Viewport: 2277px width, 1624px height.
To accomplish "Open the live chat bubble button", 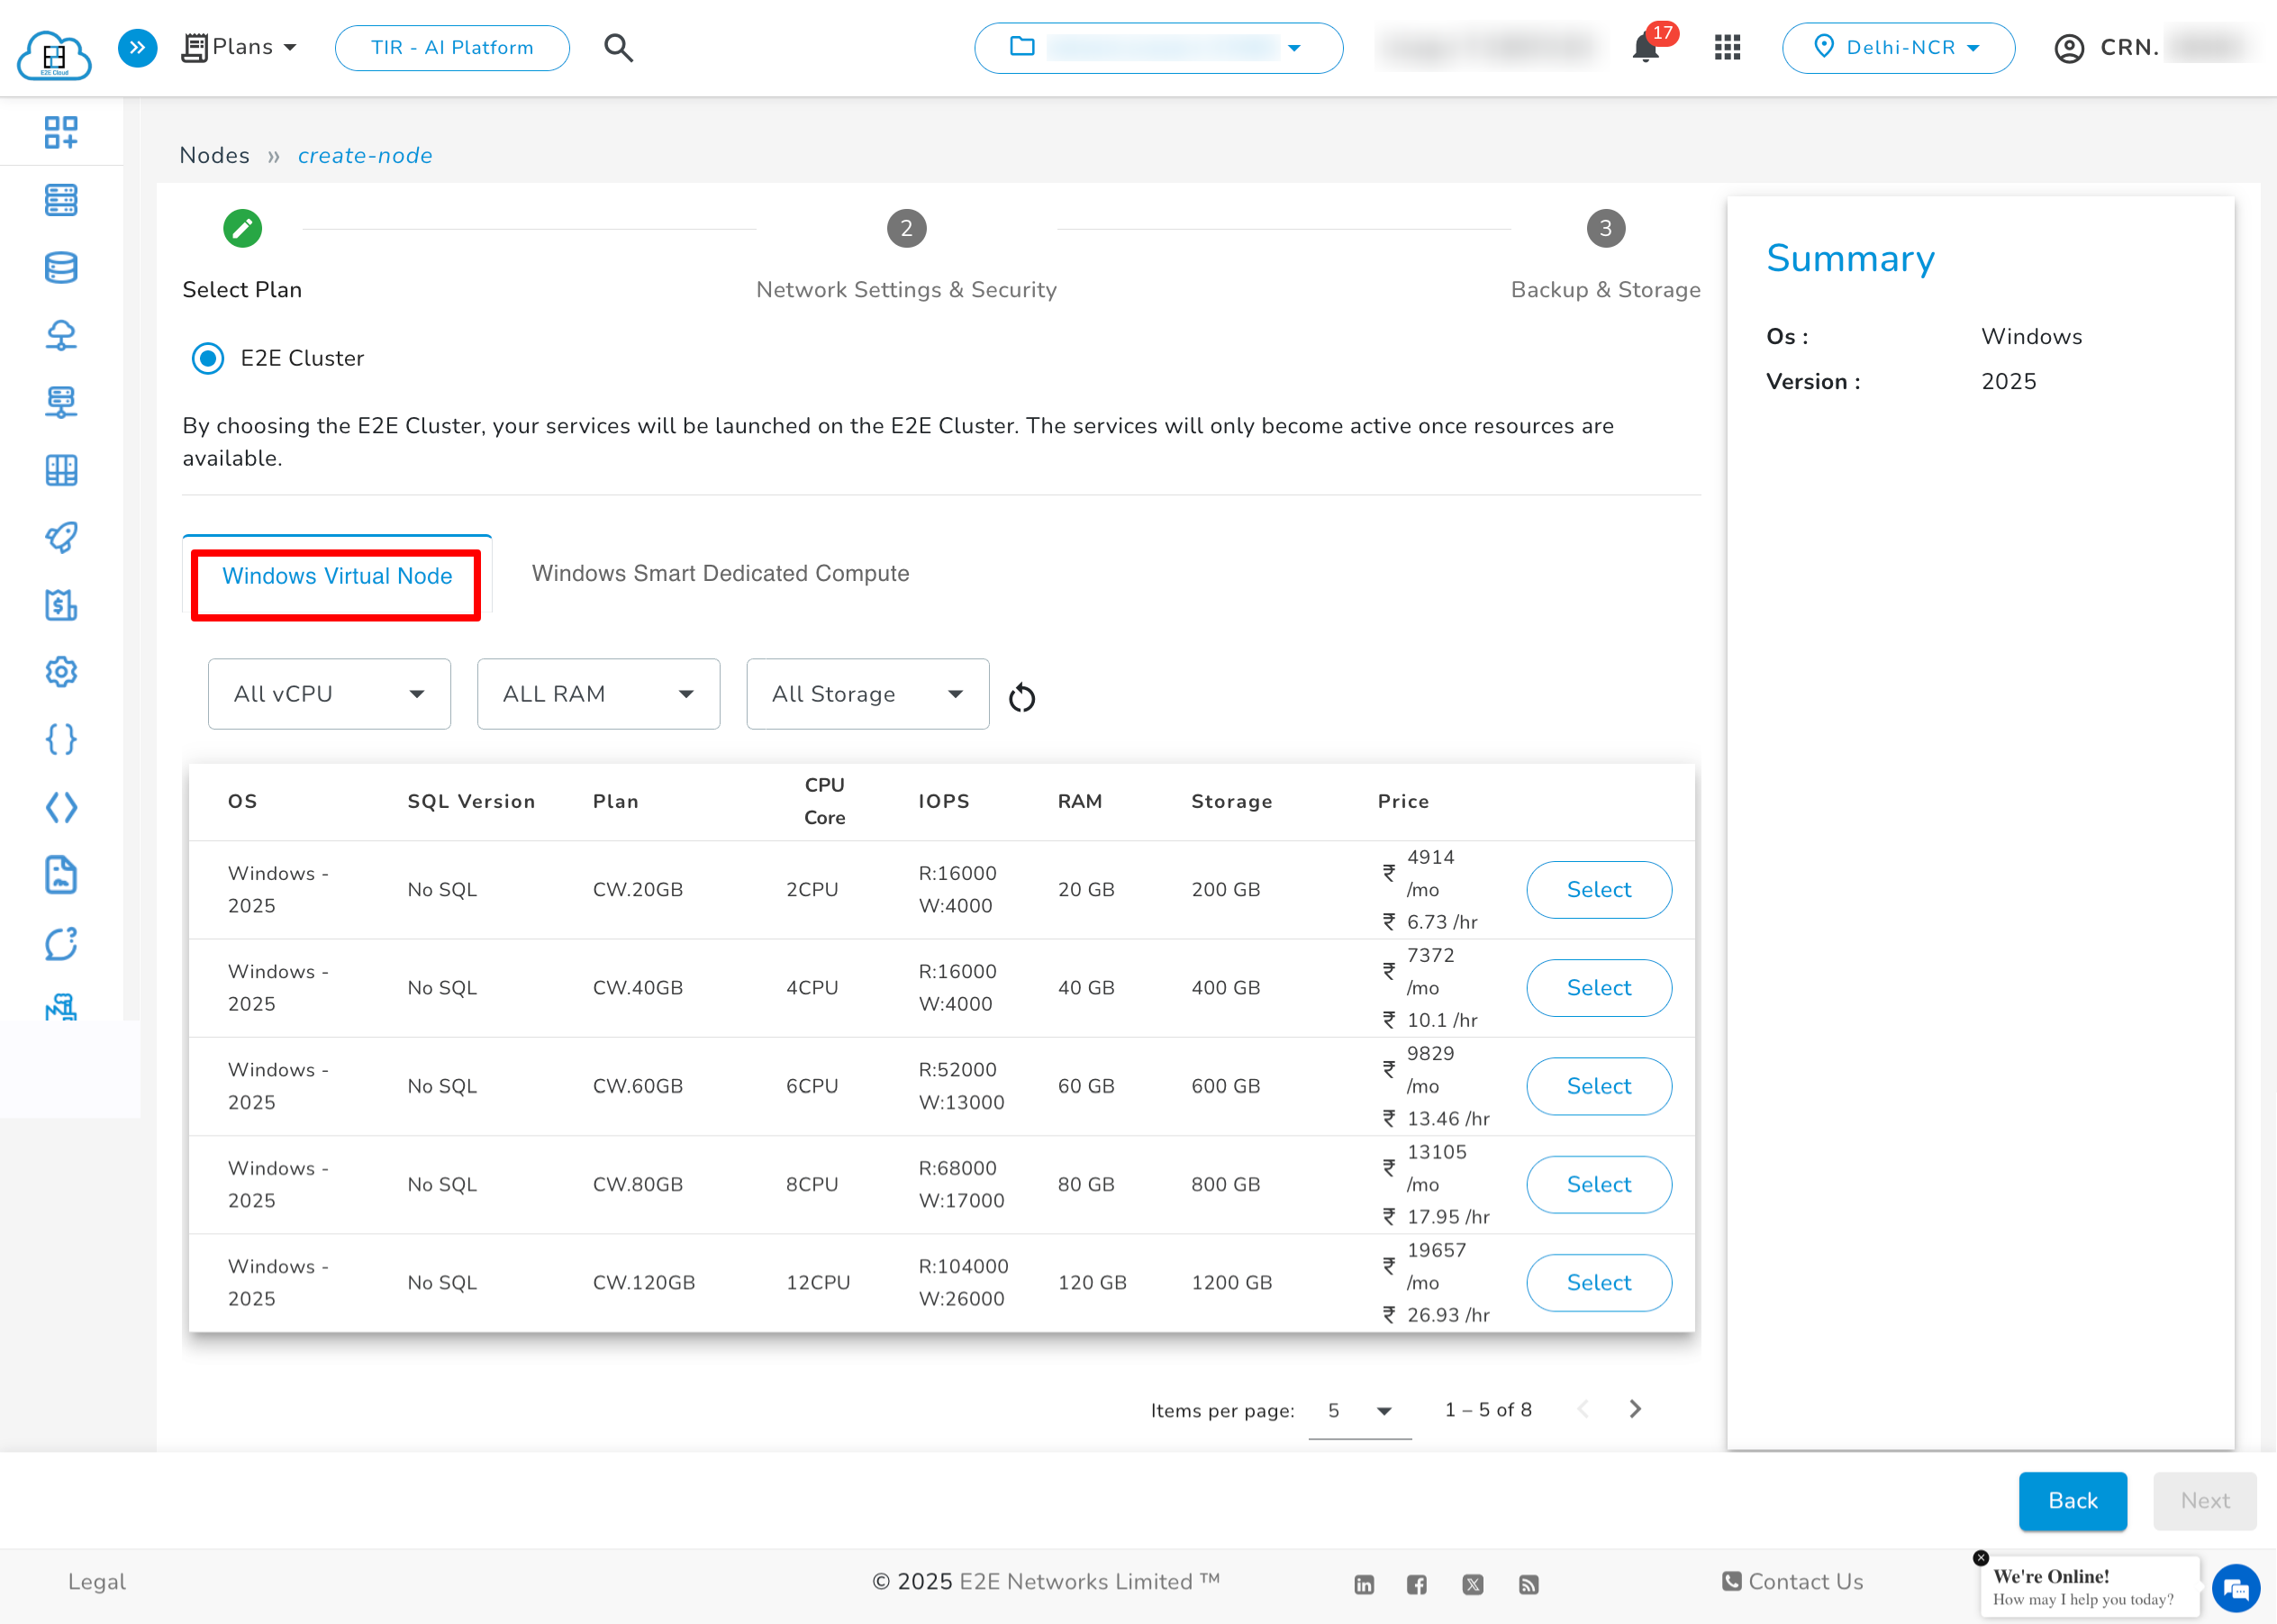I will click(2236, 1587).
